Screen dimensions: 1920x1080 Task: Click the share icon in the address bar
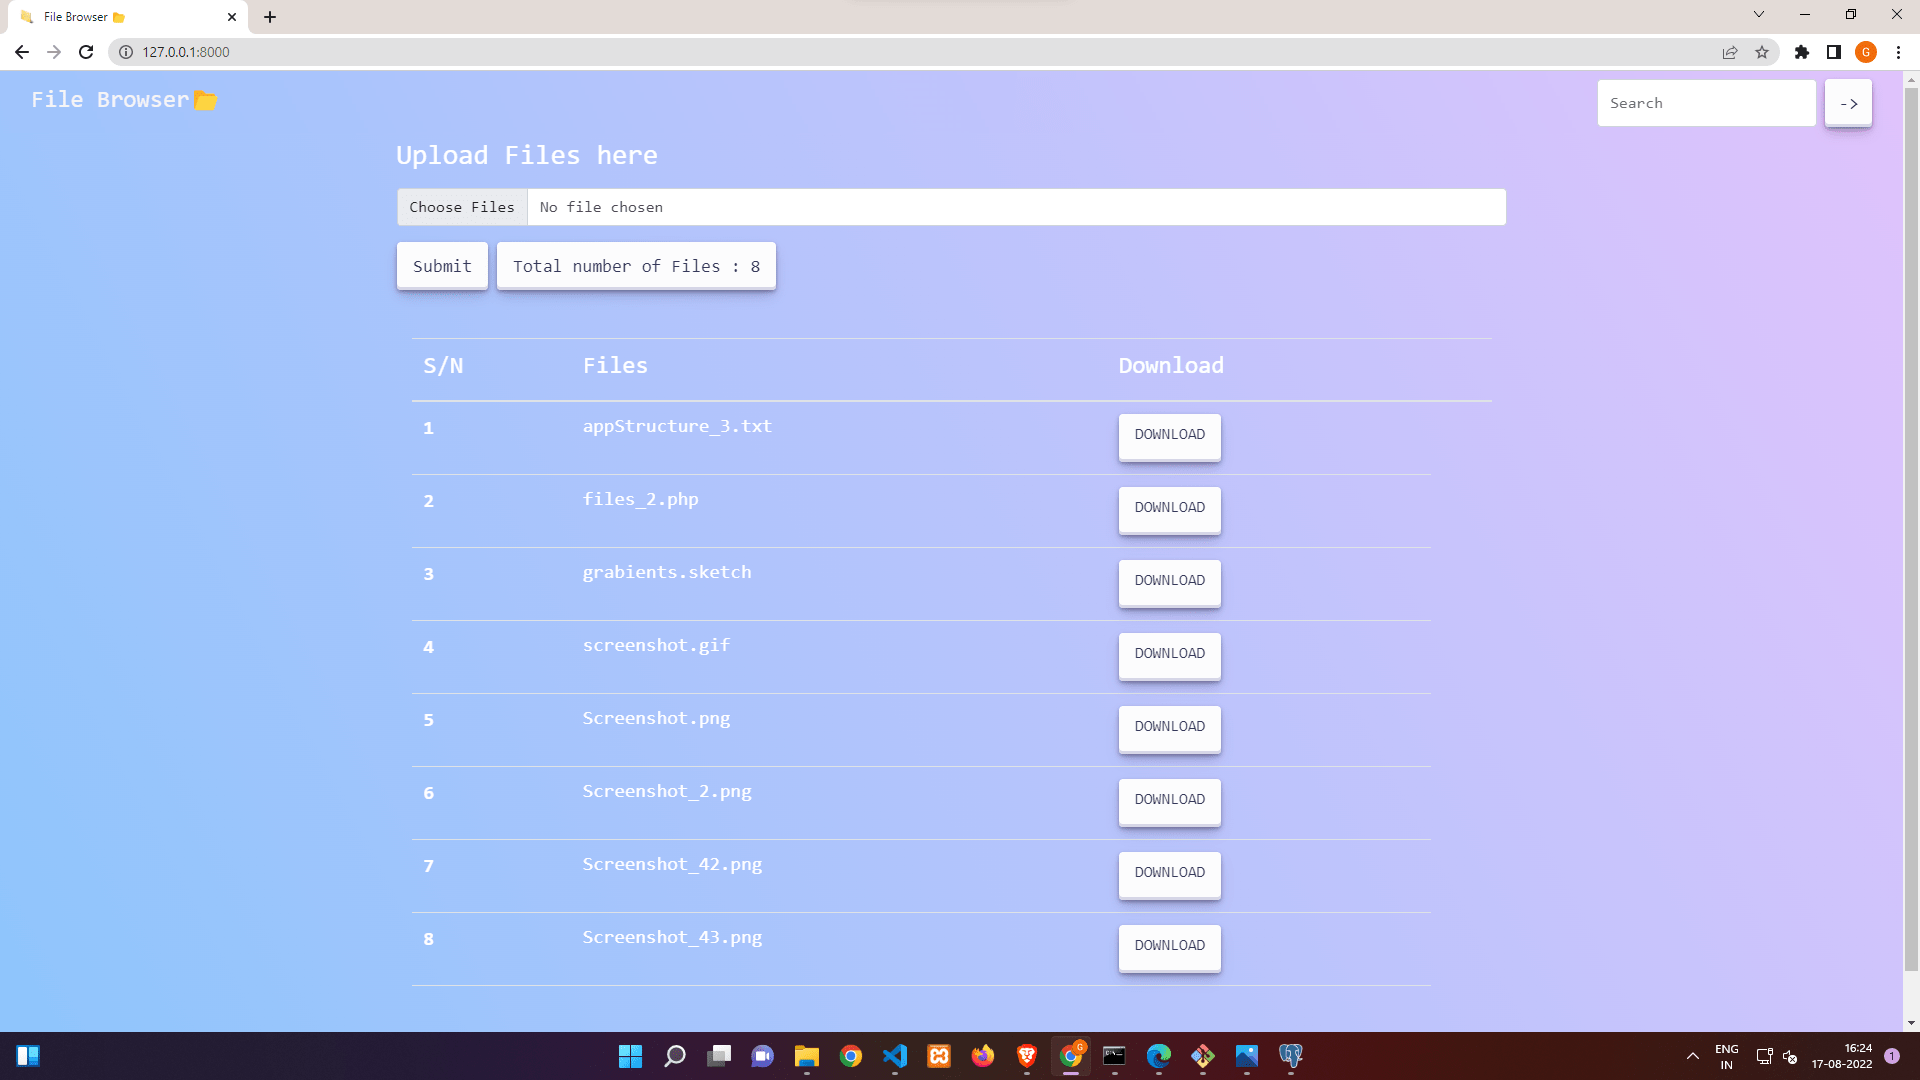[1730, 52]
